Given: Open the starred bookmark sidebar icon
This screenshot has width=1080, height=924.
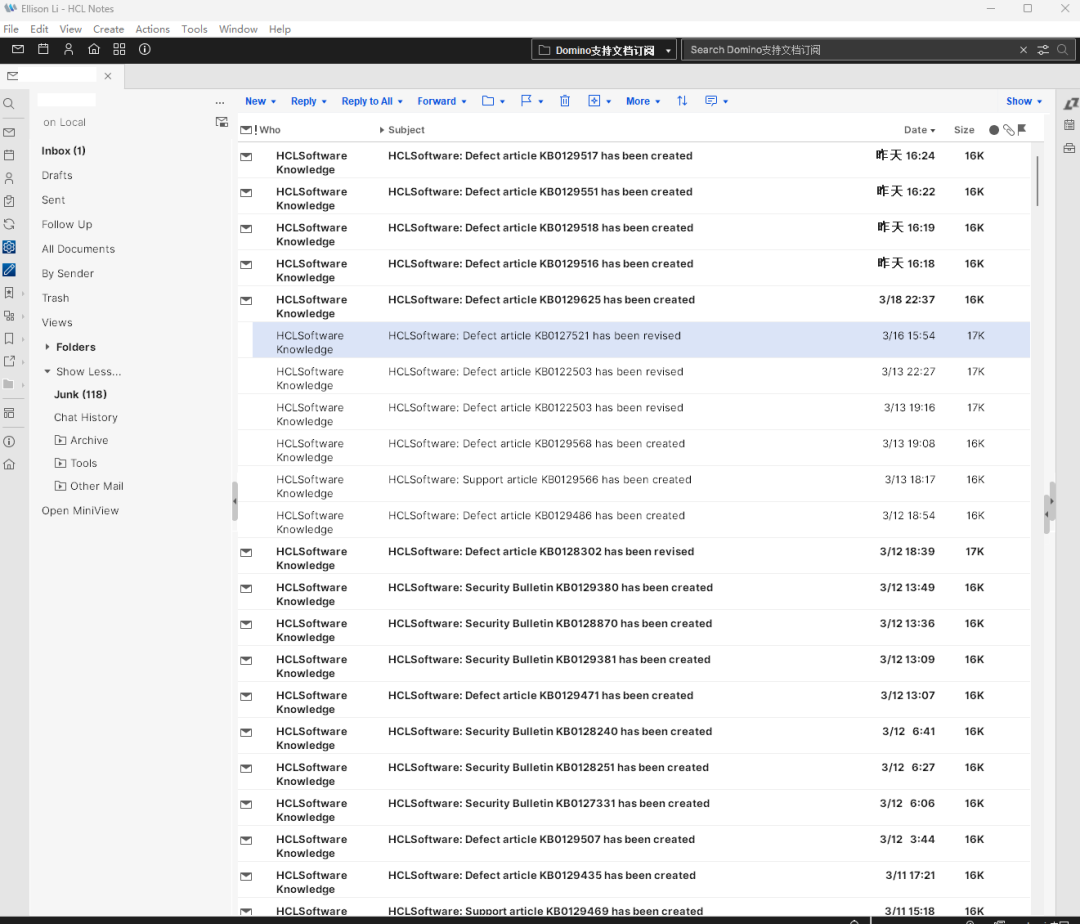Looking at the screenshot, I should click(9, 293).
